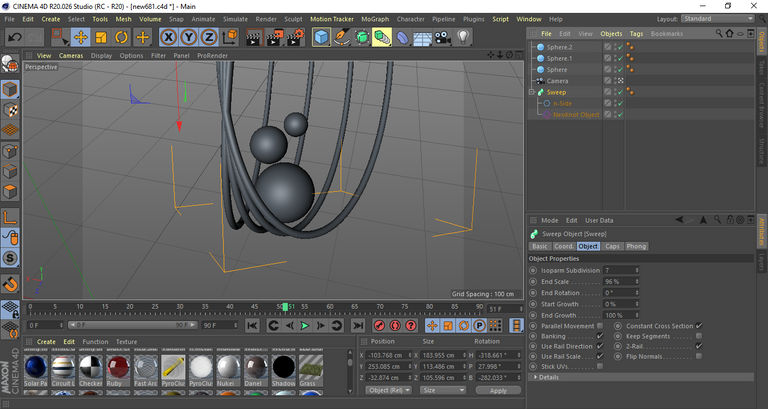Open the MoGraph menu
This screenshot has height=409, width=768.
click(375, 19)
